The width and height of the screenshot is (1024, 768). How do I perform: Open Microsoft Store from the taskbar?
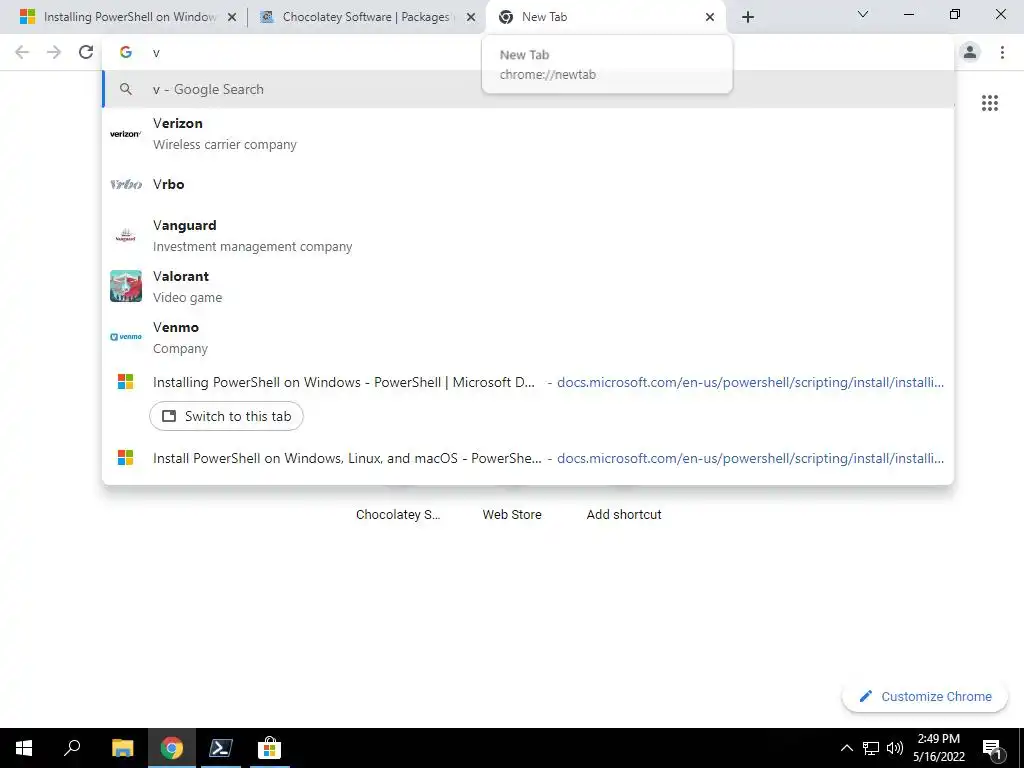(269, 748)
